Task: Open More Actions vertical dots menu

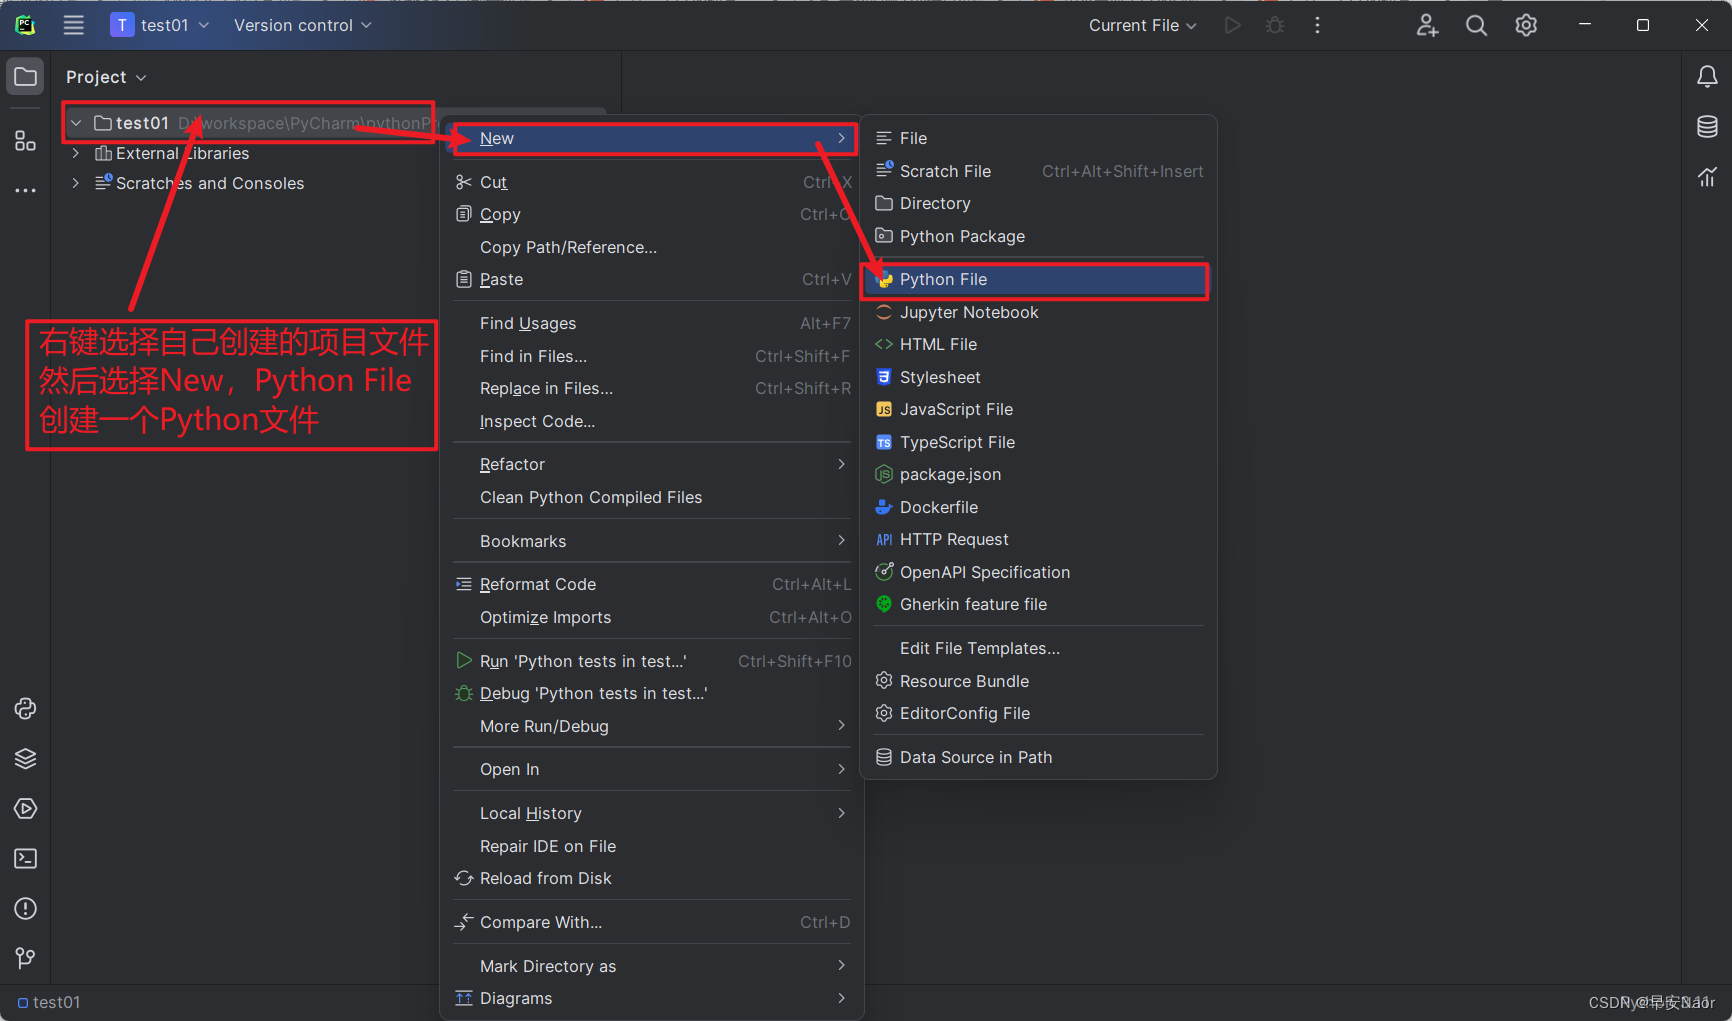Action: point(1317,25)
